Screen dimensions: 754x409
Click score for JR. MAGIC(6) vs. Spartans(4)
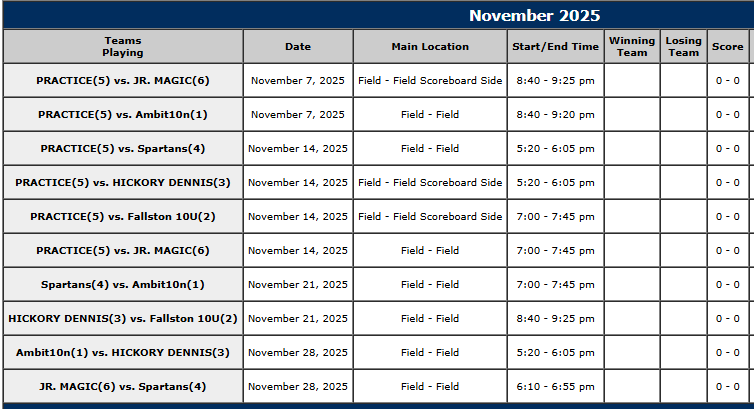tap(727, 386)
